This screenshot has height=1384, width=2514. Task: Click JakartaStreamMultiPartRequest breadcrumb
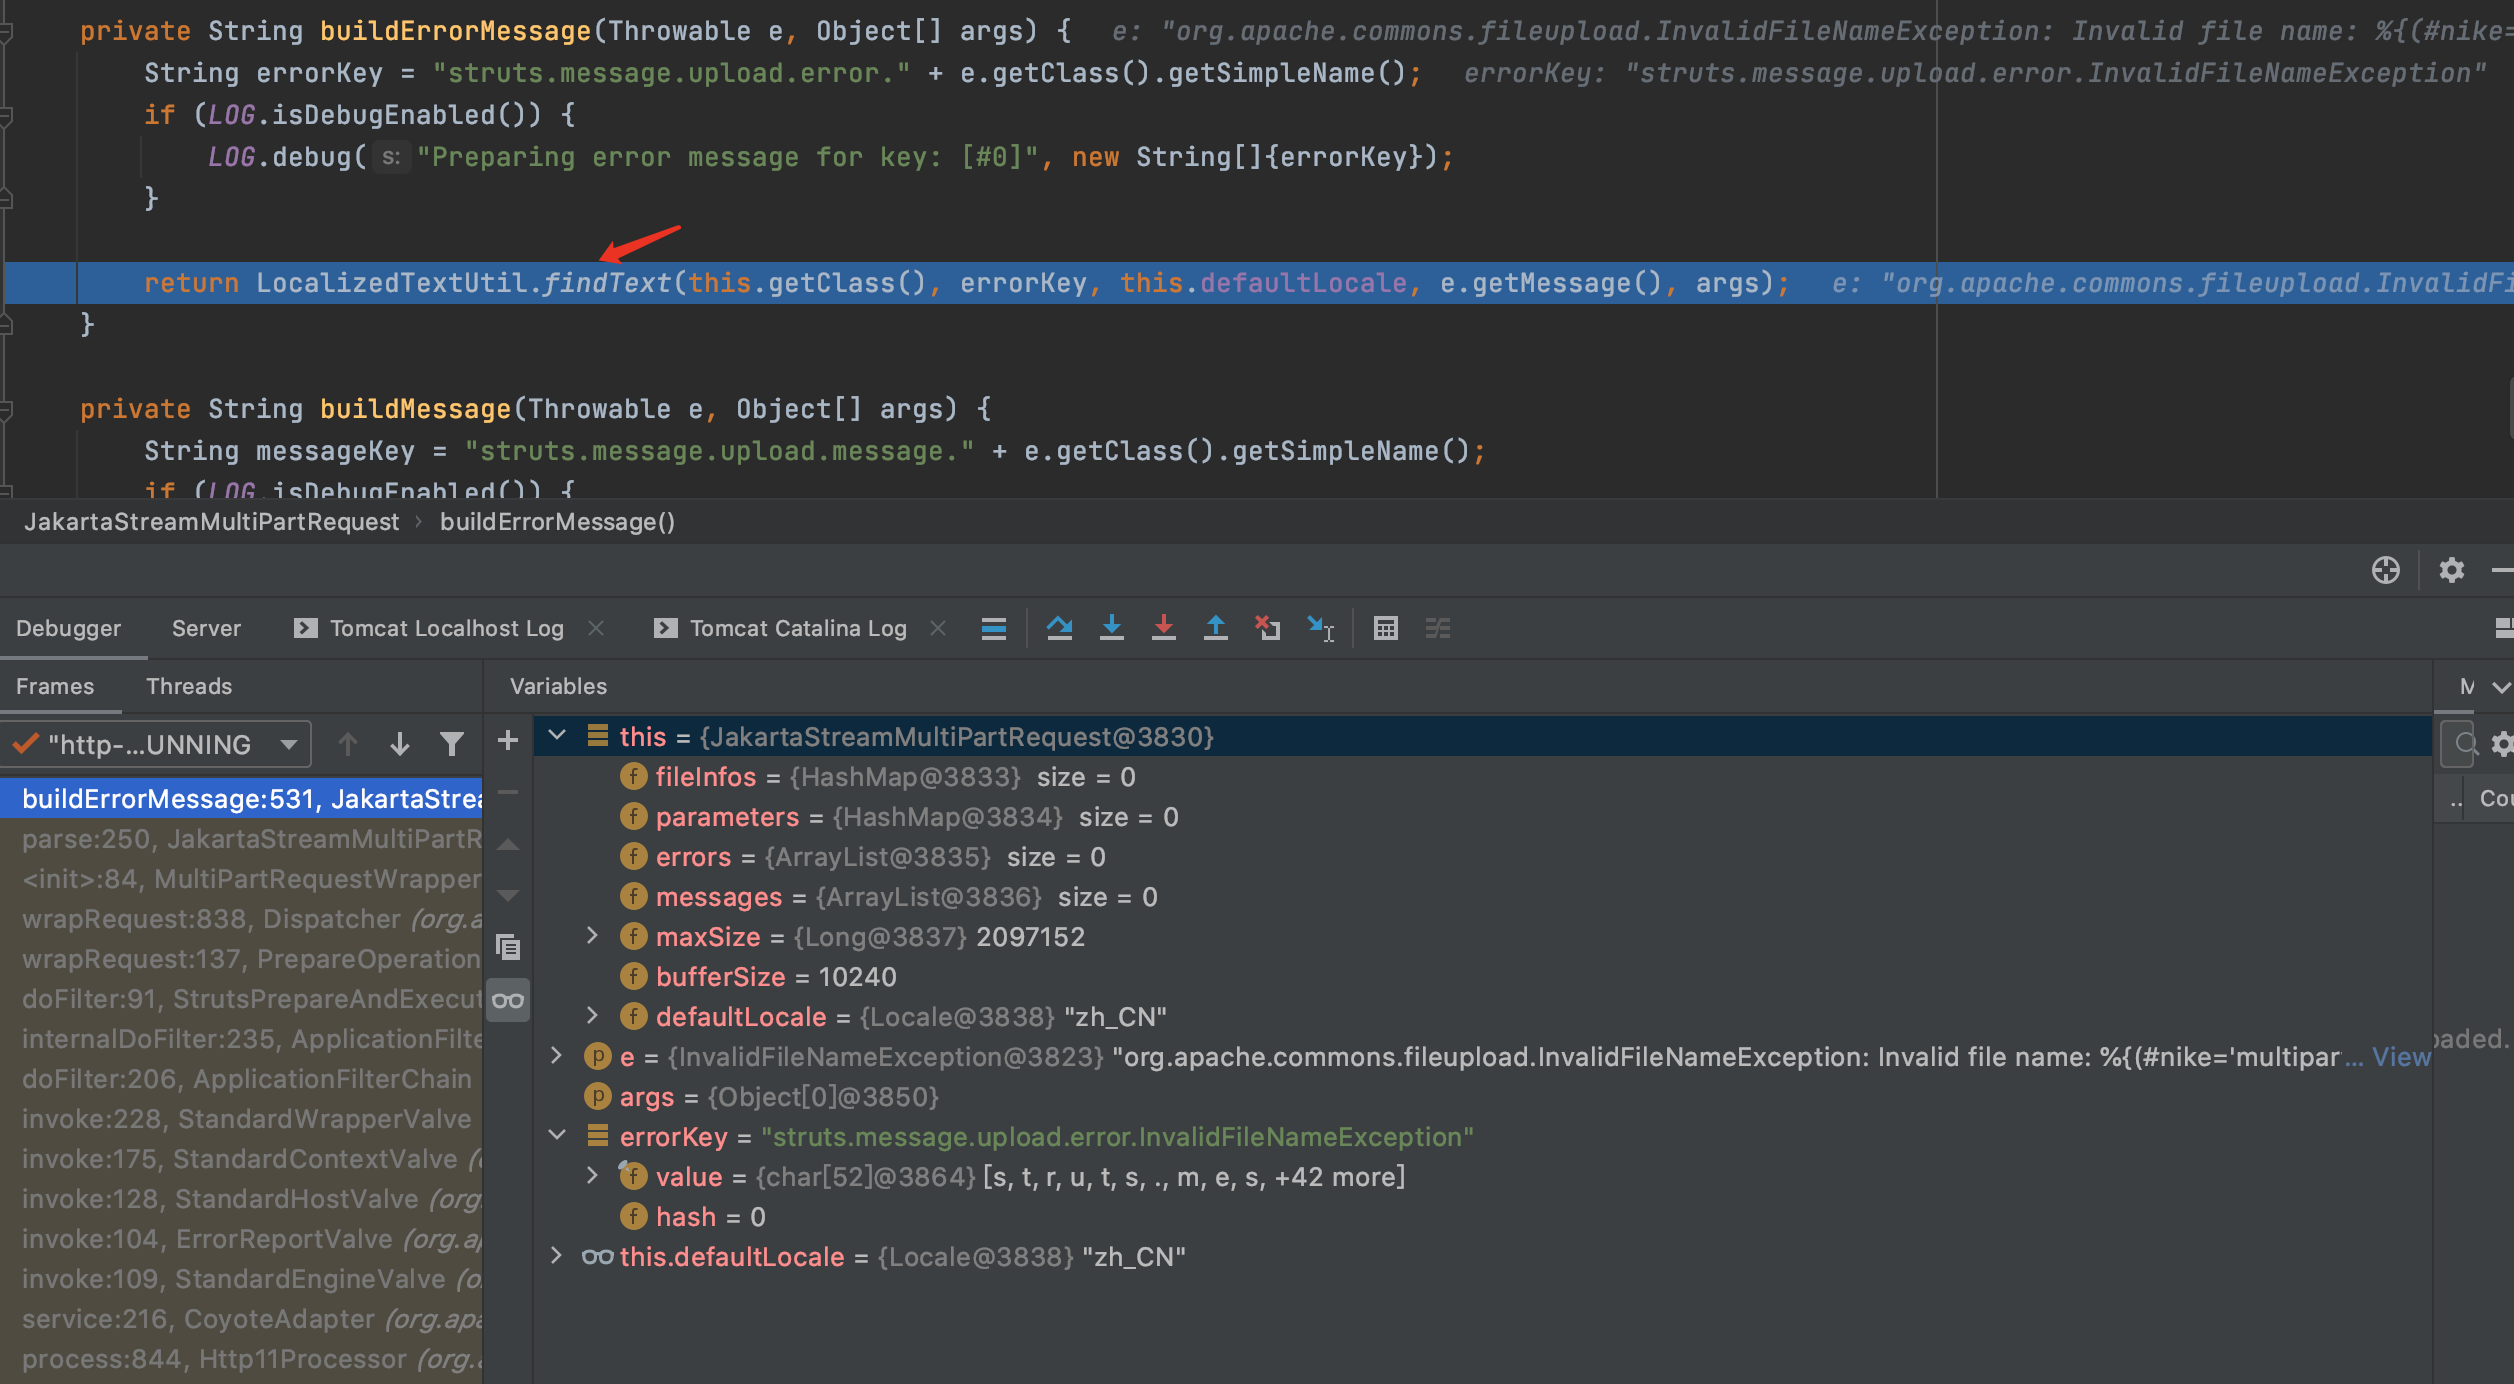point(211,522)
